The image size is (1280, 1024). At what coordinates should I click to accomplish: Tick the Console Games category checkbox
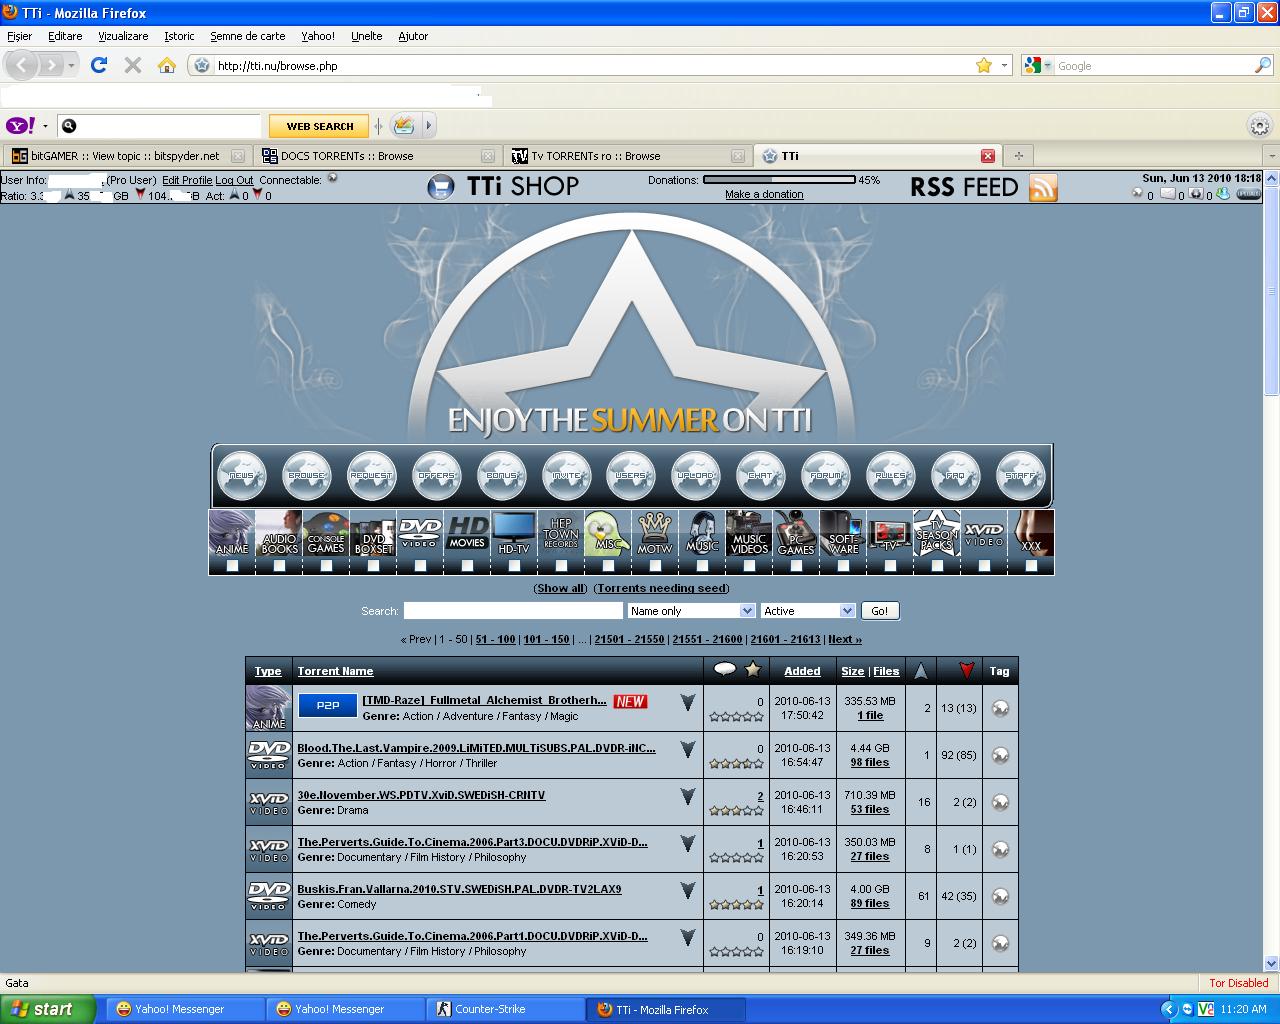coord(326,566)
